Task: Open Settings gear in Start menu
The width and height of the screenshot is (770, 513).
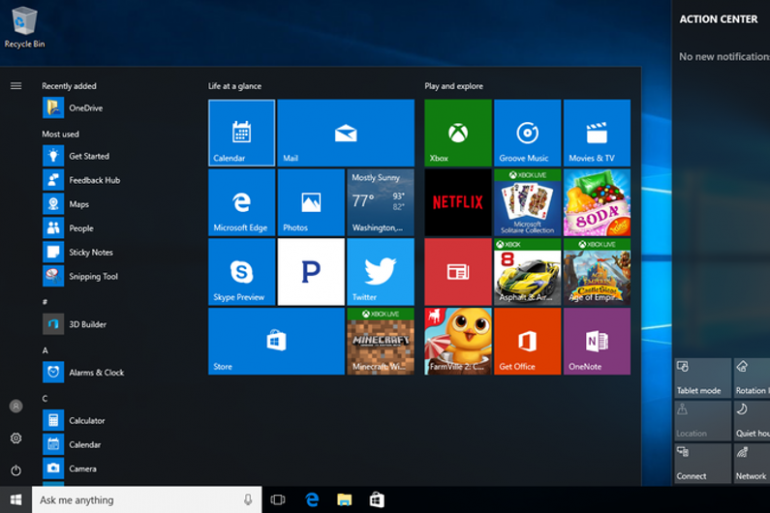Action: (x=16, y=438)
